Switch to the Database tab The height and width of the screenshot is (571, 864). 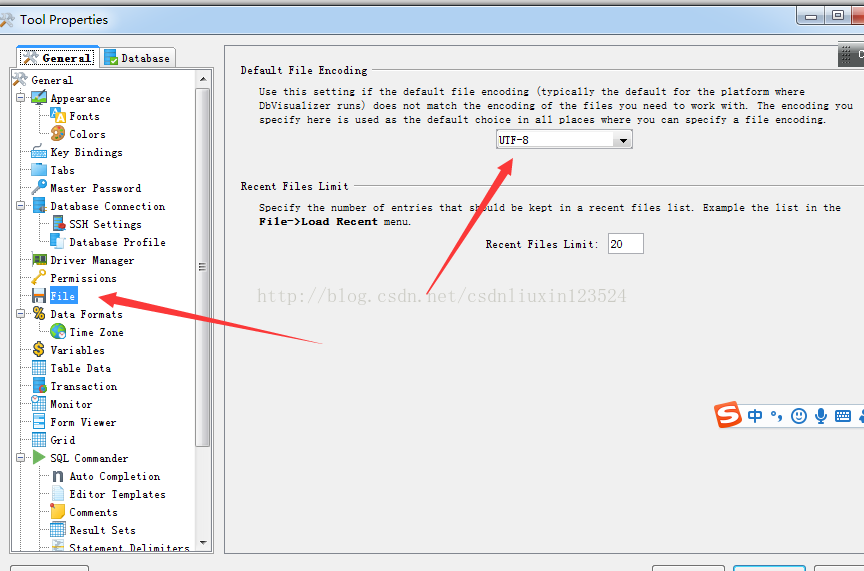pos(138,58)
